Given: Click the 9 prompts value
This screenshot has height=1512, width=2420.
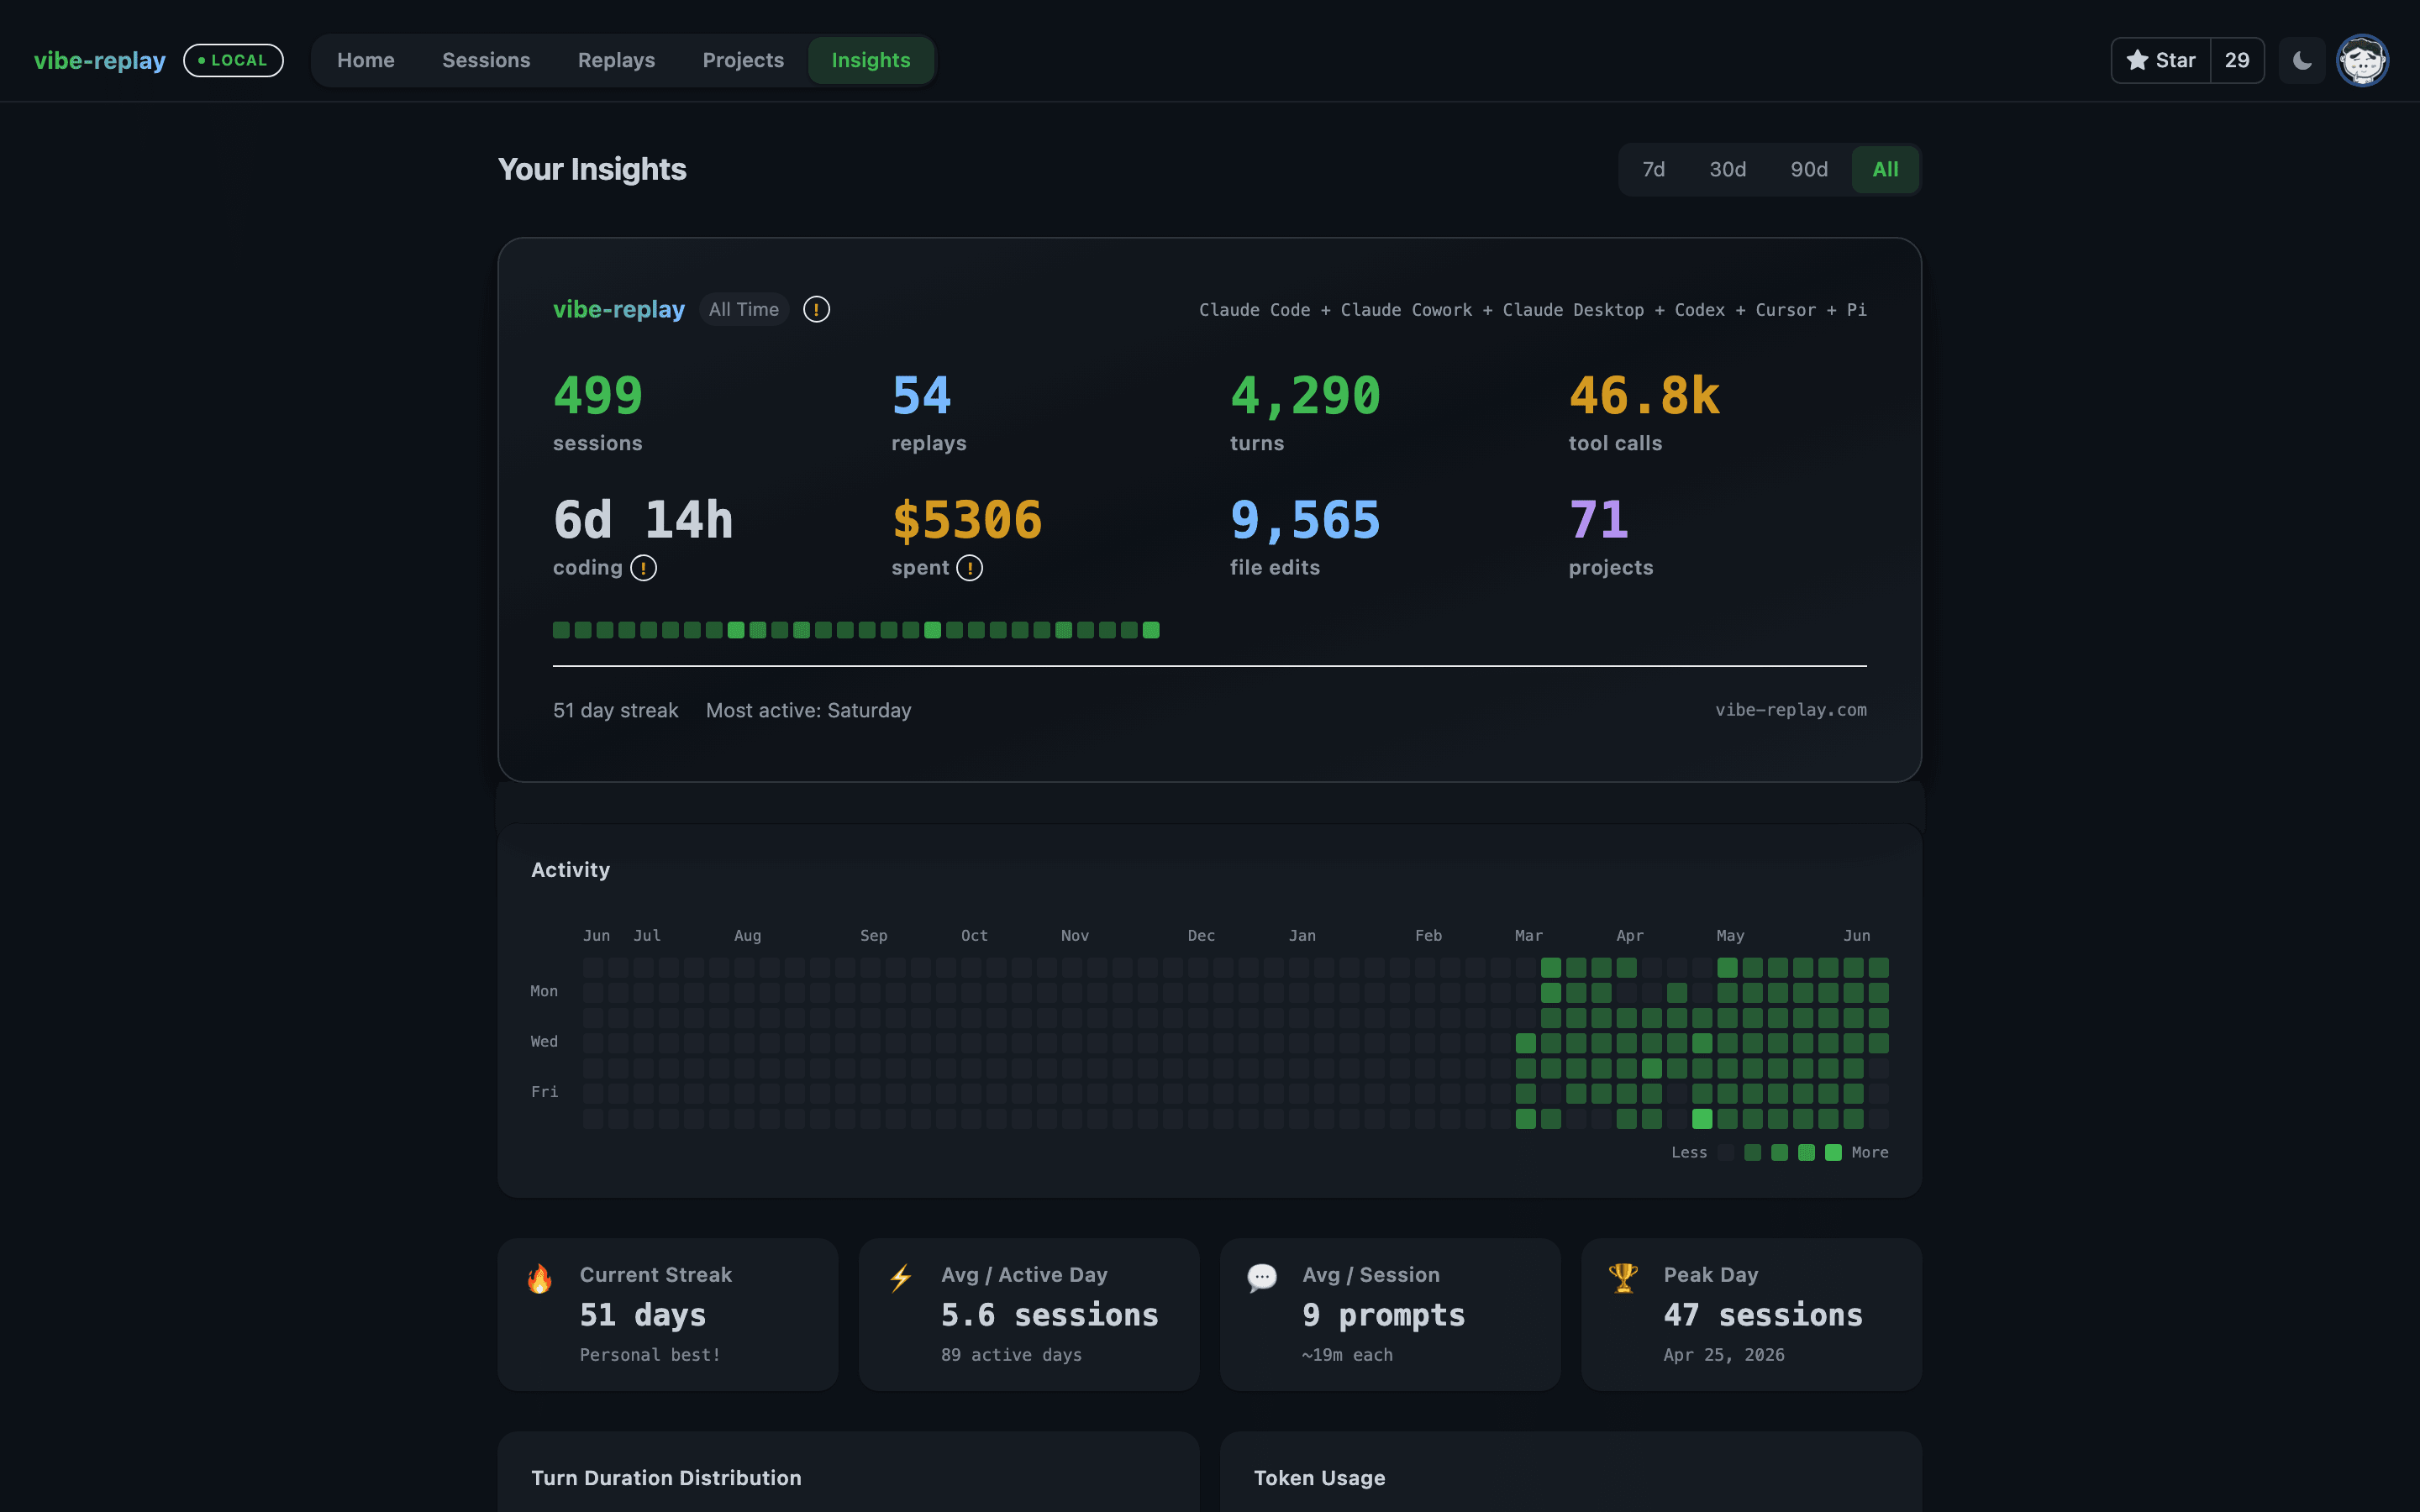Looking at the screenshot, I should click(x=1384, y=1315).
